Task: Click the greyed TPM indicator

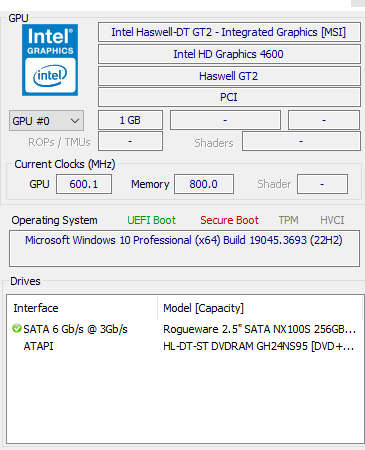Action: (x=288, y=220)
